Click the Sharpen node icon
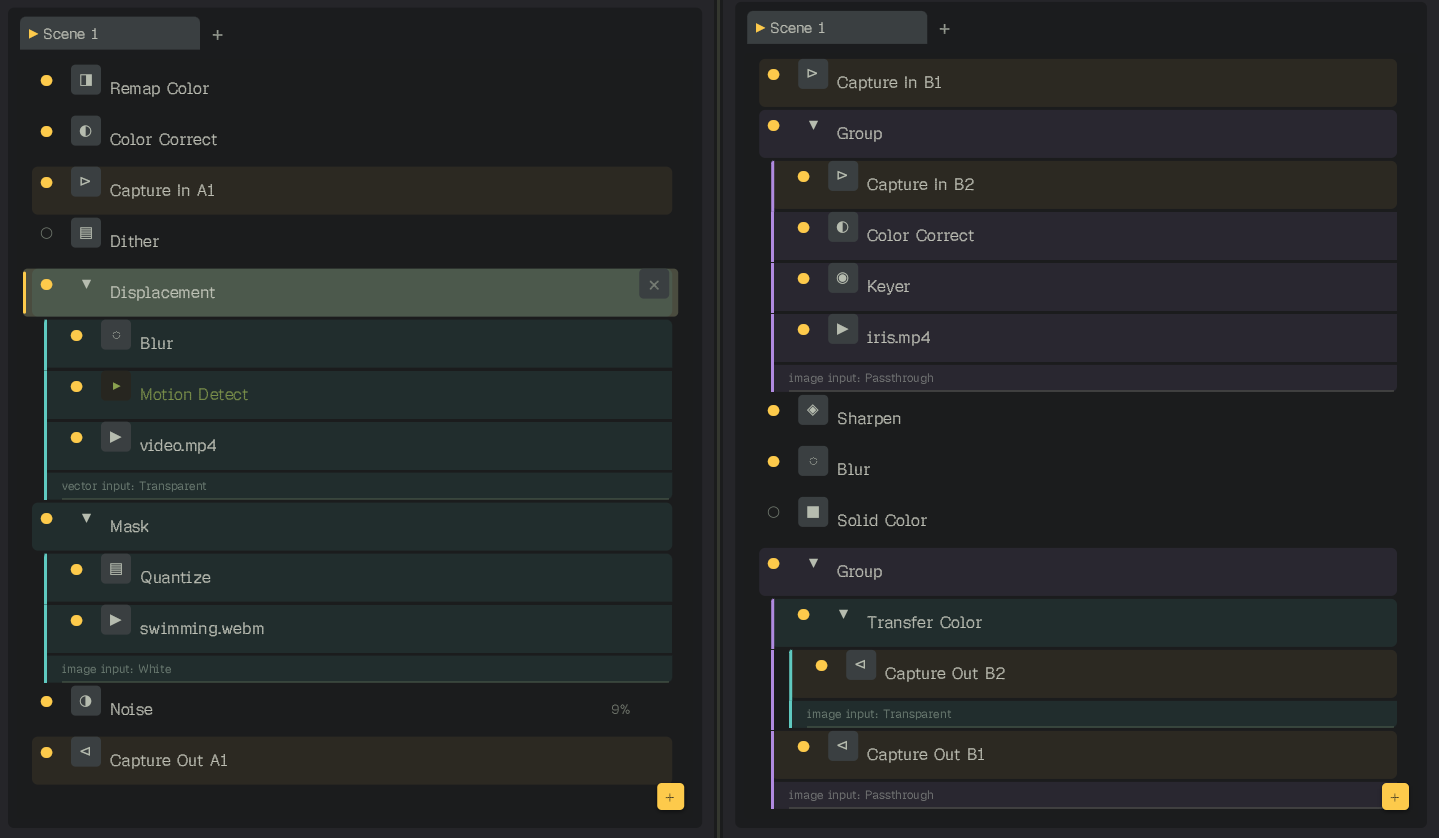 813,410
